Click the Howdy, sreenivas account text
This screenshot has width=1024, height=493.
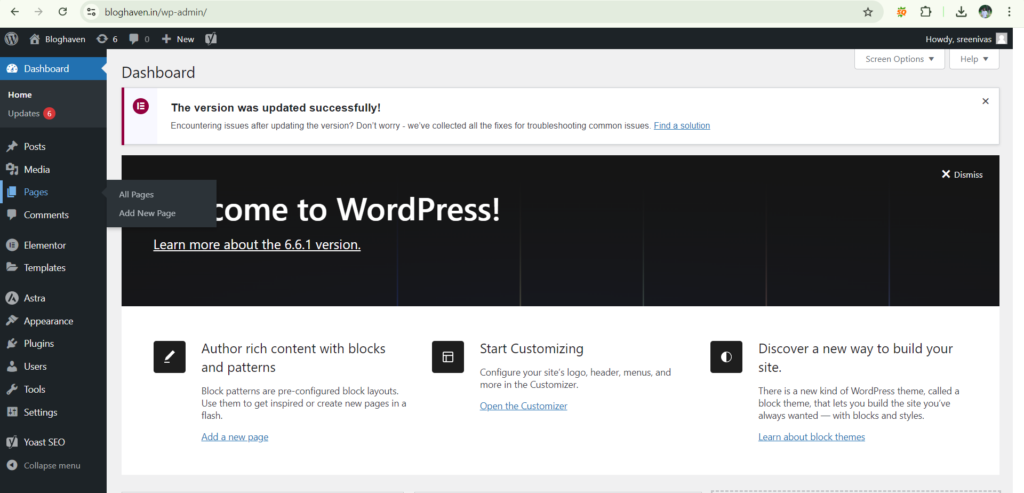click(x=958, y=39)
